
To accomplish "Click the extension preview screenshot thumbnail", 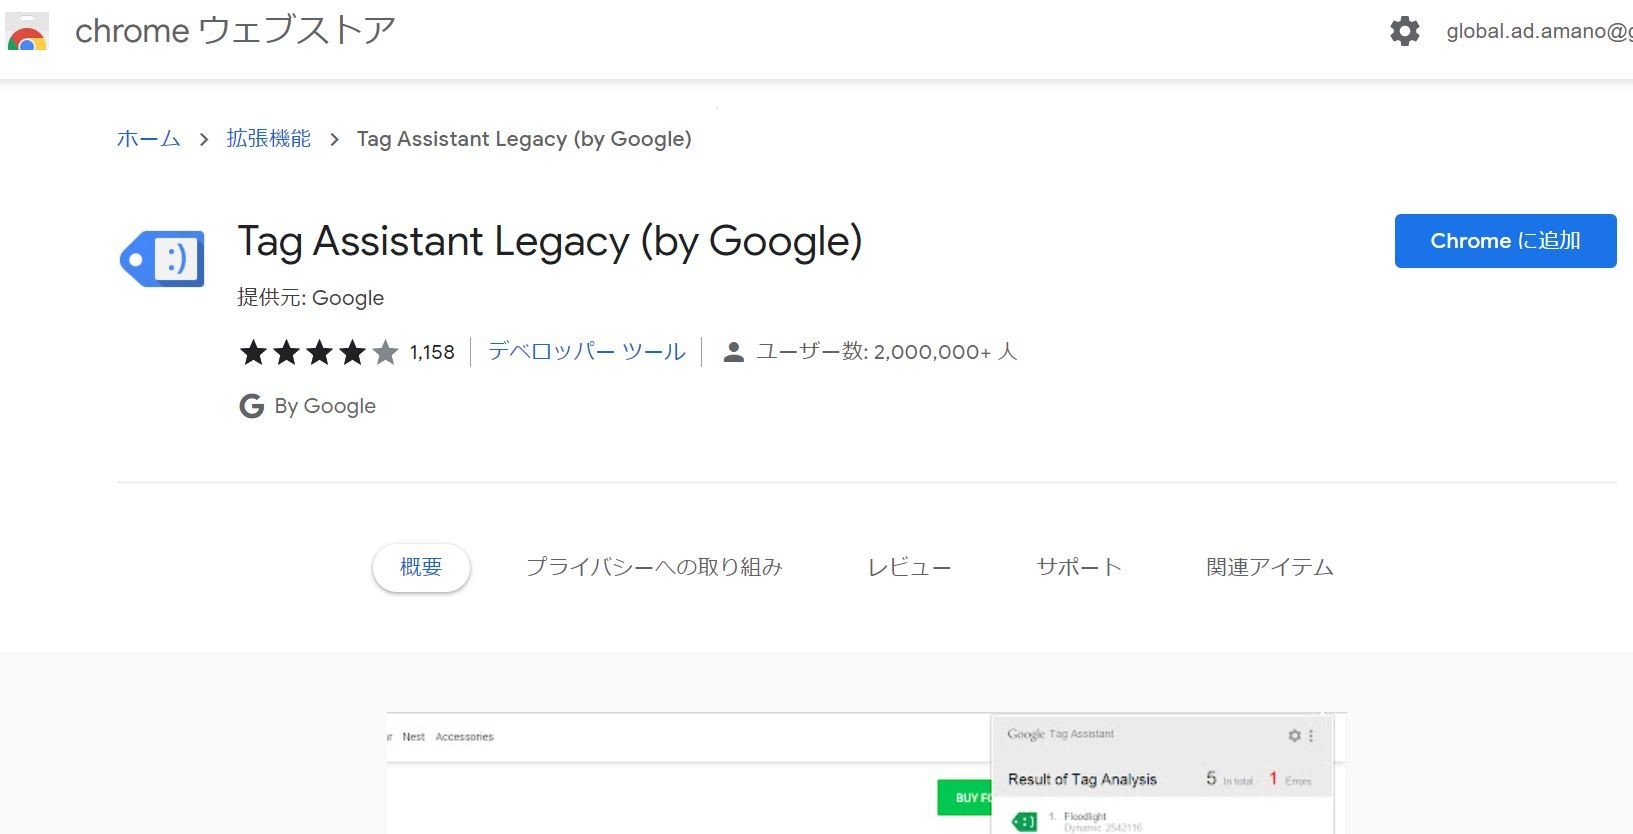I will (x=867, y=773).
